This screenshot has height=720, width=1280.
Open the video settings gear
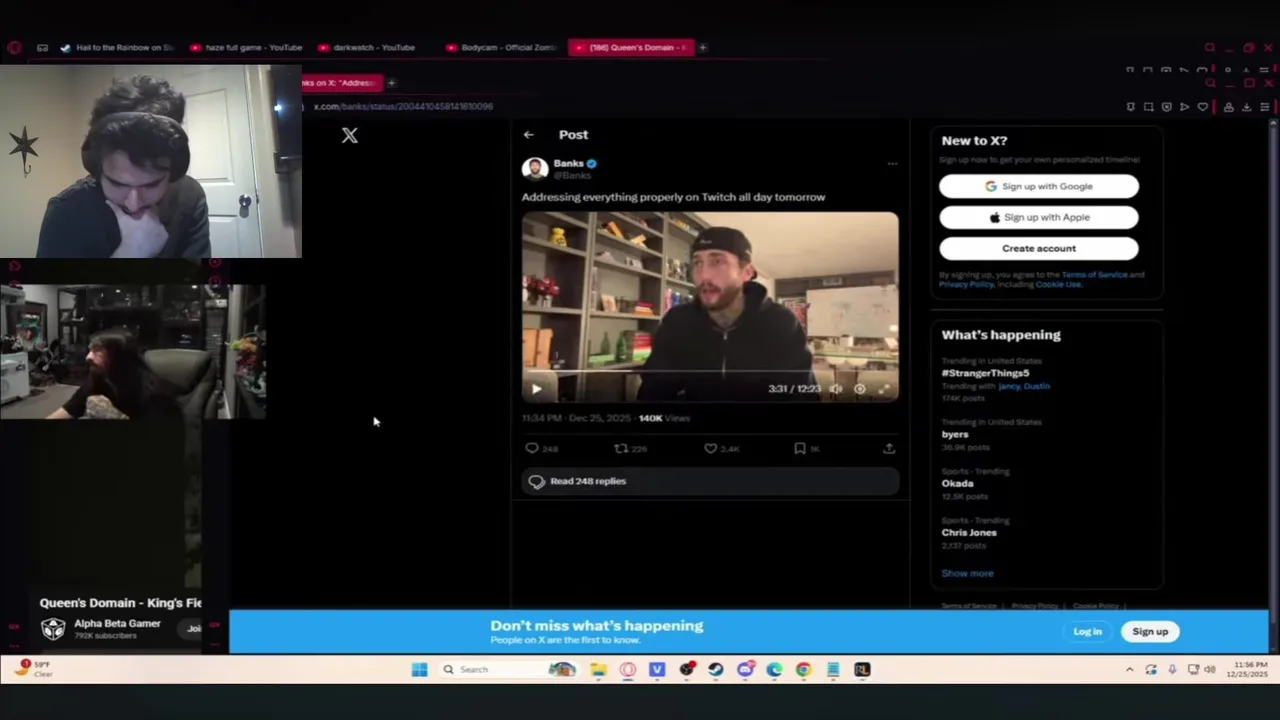[859, 389]
